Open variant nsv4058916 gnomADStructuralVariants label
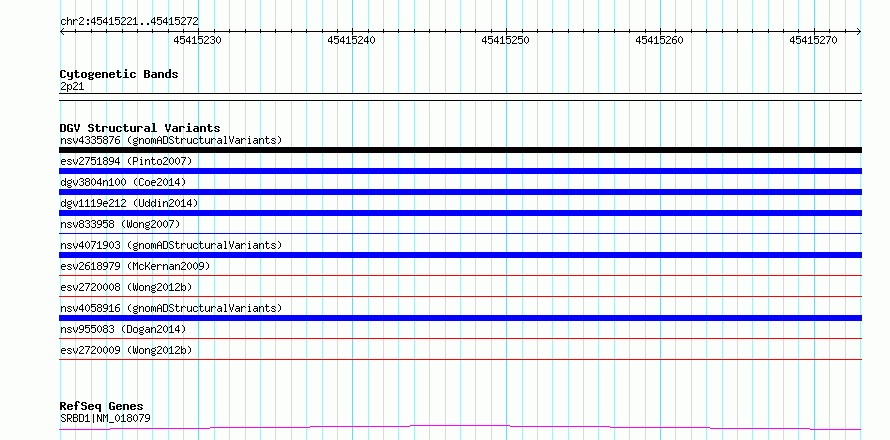The height and width of the screenshot is (440, 890). pyautogui.click(x=171, y=308)
